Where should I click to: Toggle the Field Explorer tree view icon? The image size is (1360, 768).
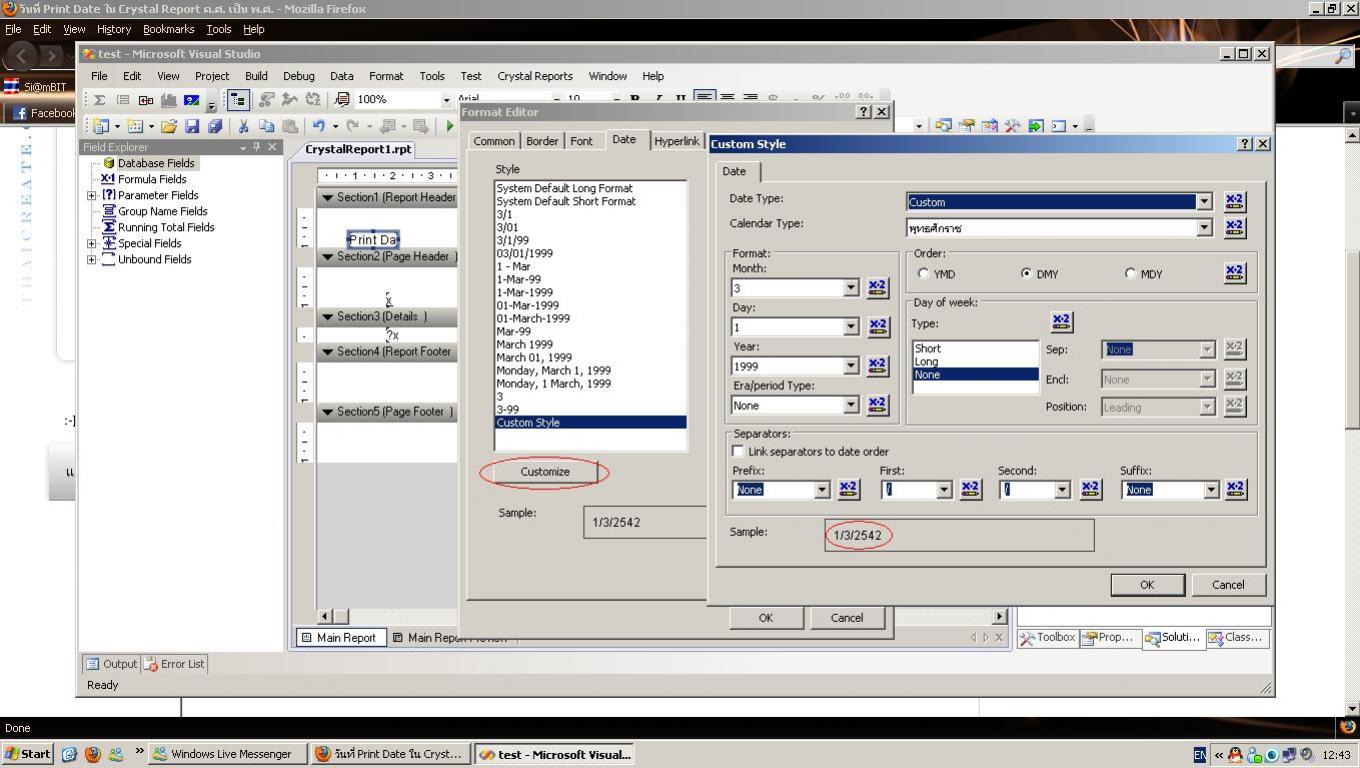tap(238, 100)
